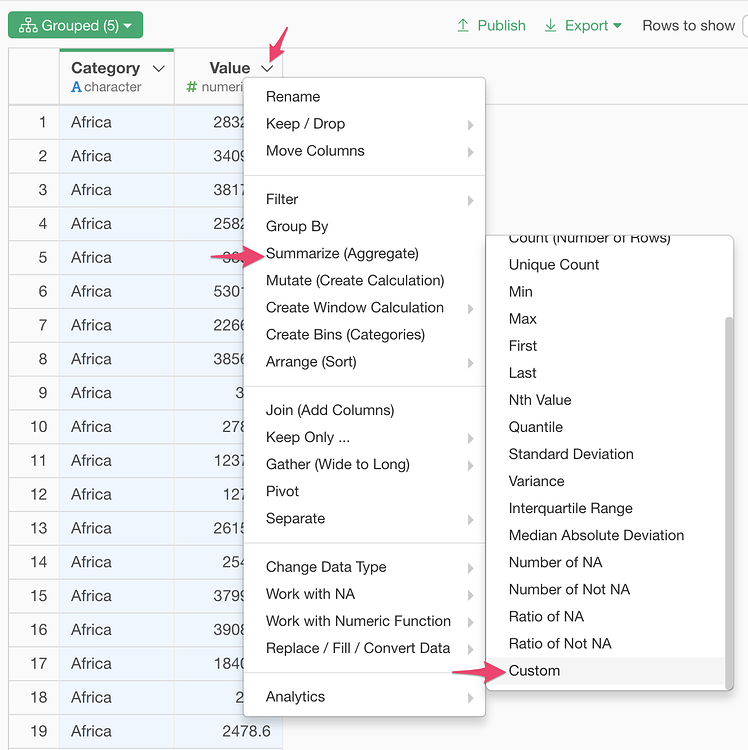Open Create Window Calculation submenu
This screenshot has height=750, width=748.
[364, 308]
